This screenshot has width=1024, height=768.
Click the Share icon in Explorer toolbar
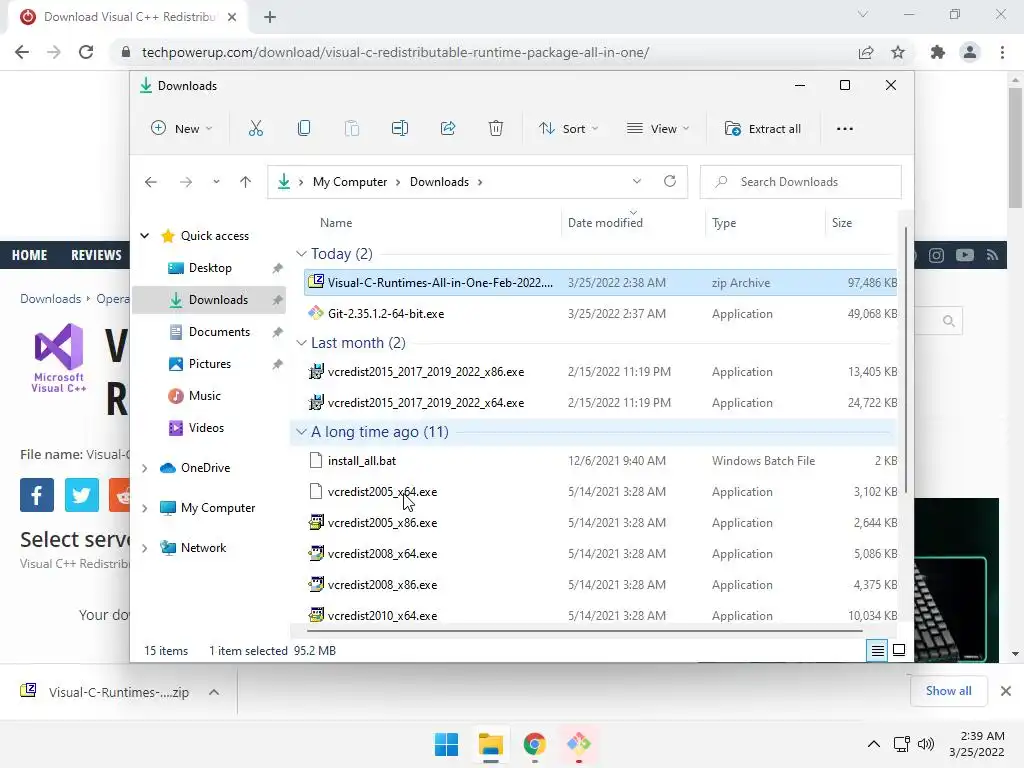tap(448, 129)
